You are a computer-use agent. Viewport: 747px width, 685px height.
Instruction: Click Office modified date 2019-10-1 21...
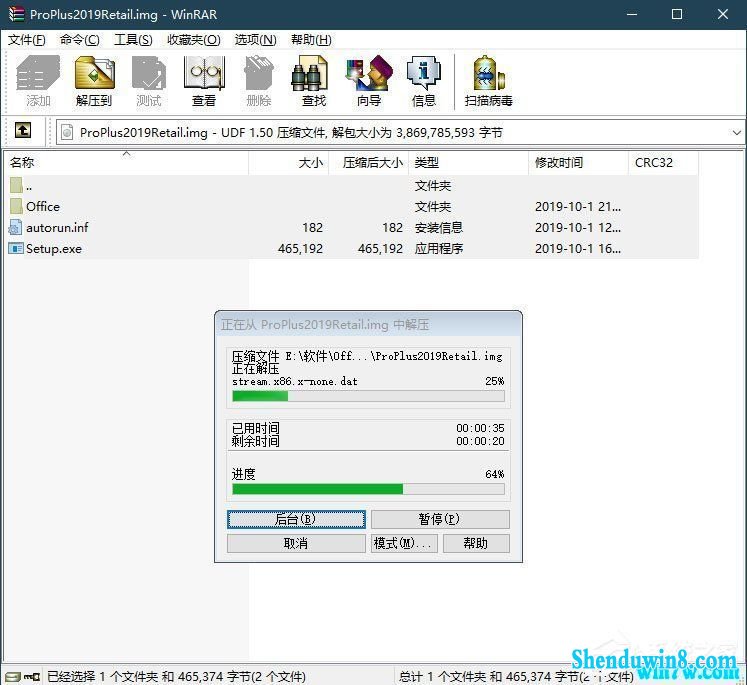pos(578,206)
